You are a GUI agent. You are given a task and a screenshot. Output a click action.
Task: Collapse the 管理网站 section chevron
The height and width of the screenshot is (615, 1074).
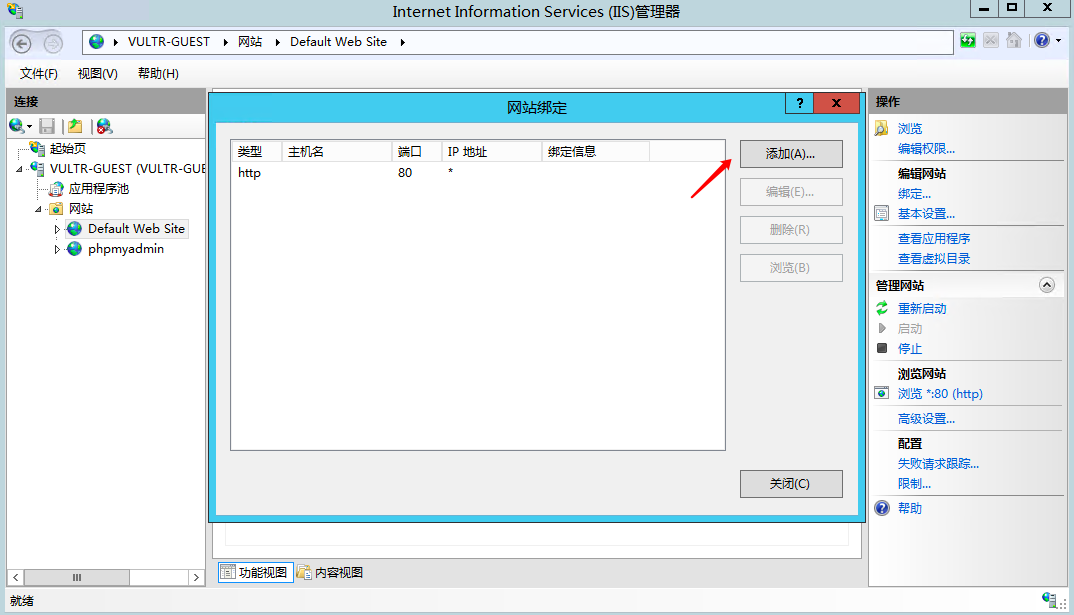(1047, 285)
